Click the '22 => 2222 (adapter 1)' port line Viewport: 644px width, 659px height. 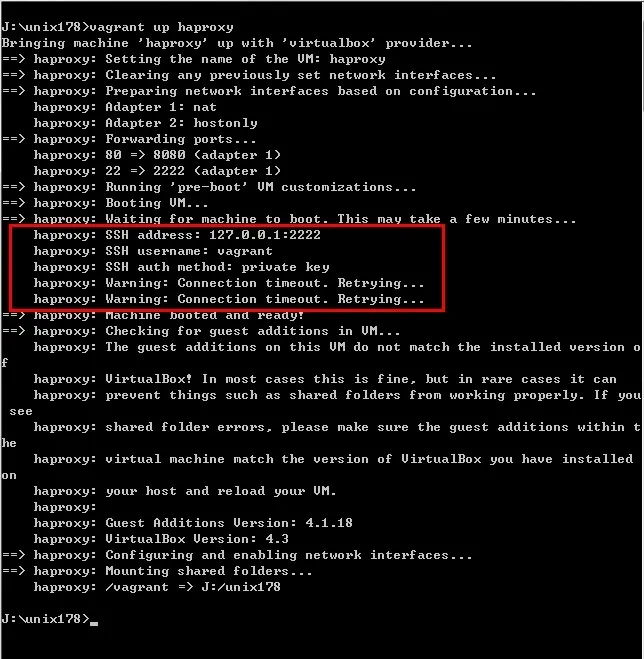point(157,171)
